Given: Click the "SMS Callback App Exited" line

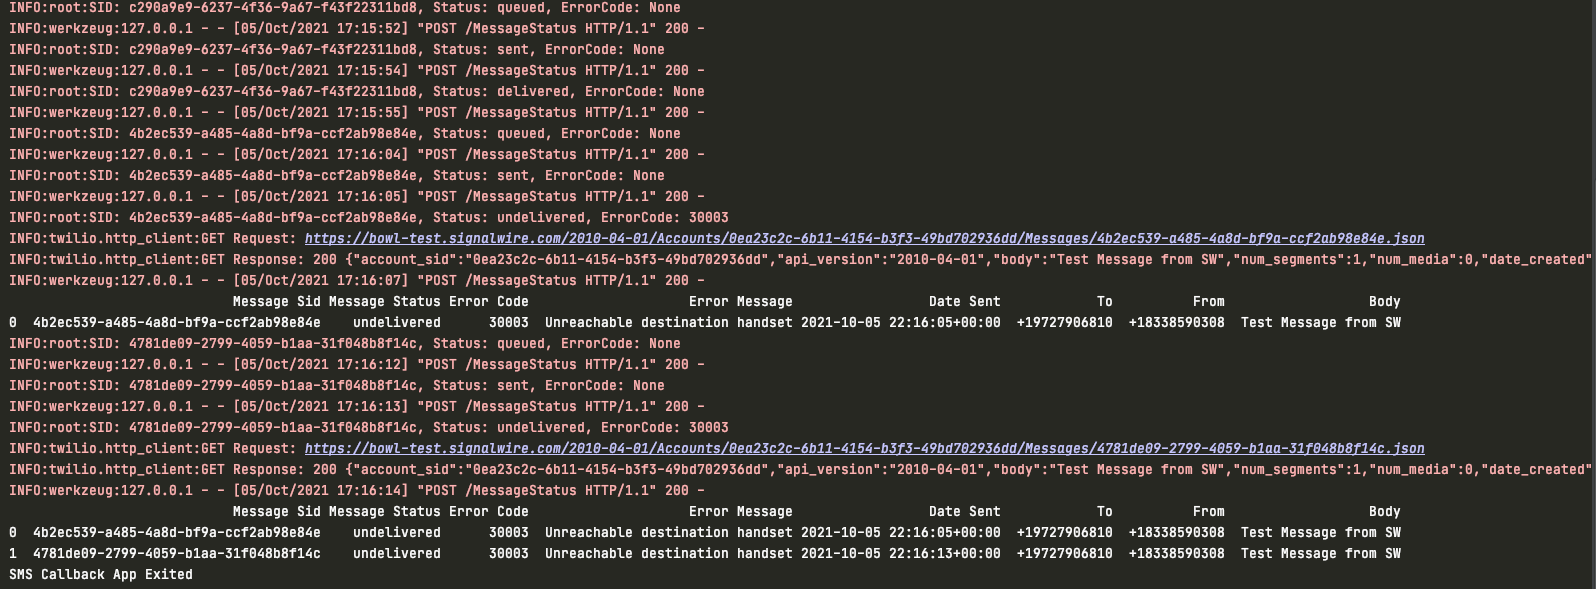Looking at the screenshot, I should tap(101, 575).
